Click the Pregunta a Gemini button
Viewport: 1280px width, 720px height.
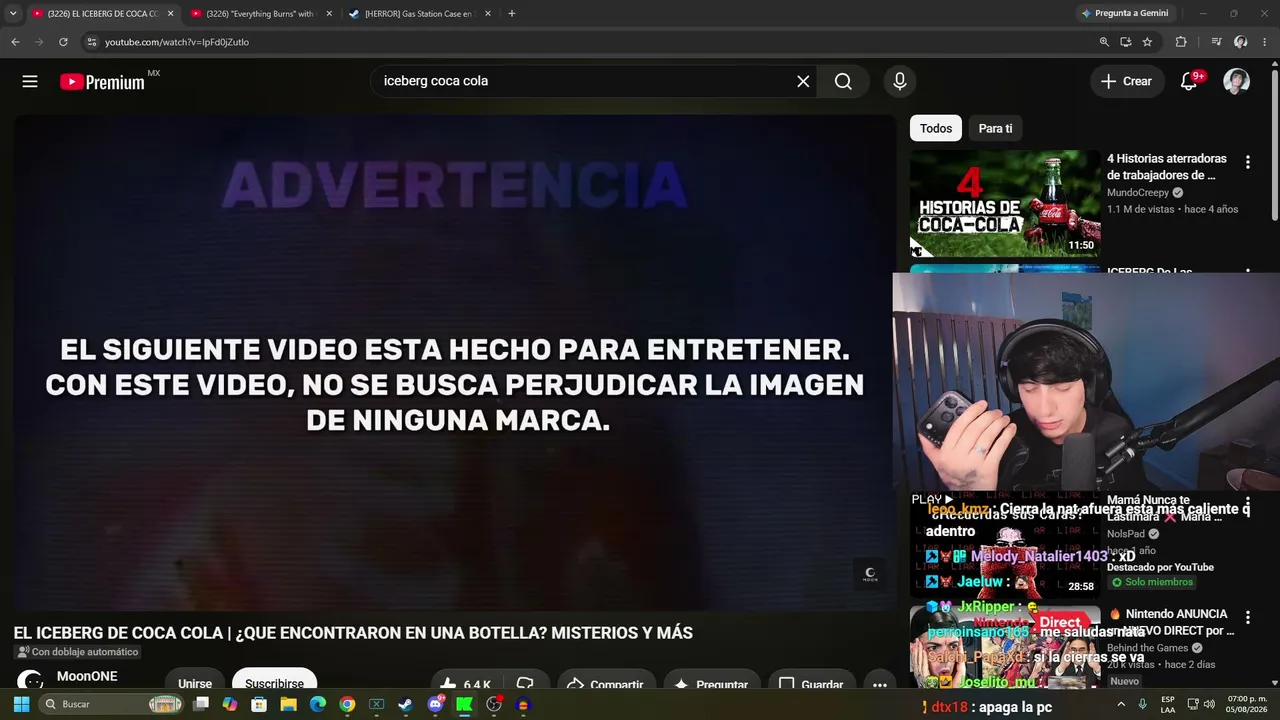[x=1125, y=14]
